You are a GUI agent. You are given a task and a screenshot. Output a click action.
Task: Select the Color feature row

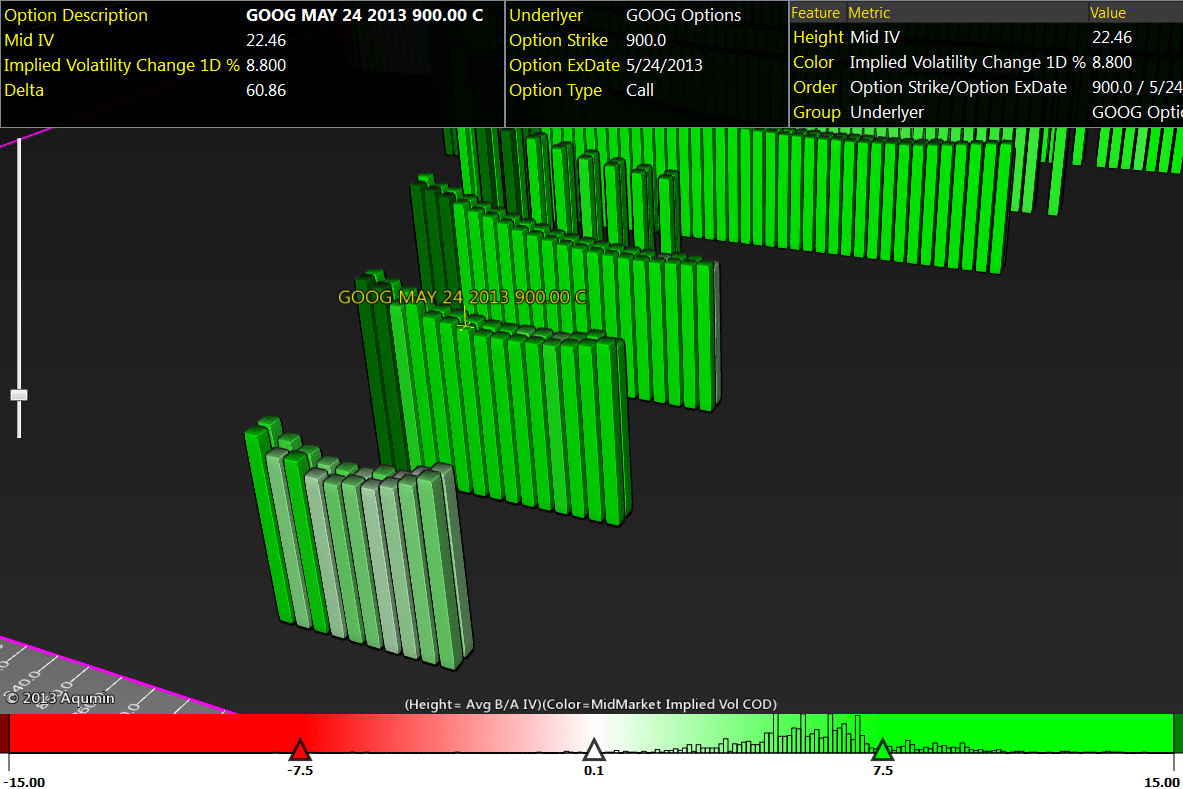click(813, 62)
